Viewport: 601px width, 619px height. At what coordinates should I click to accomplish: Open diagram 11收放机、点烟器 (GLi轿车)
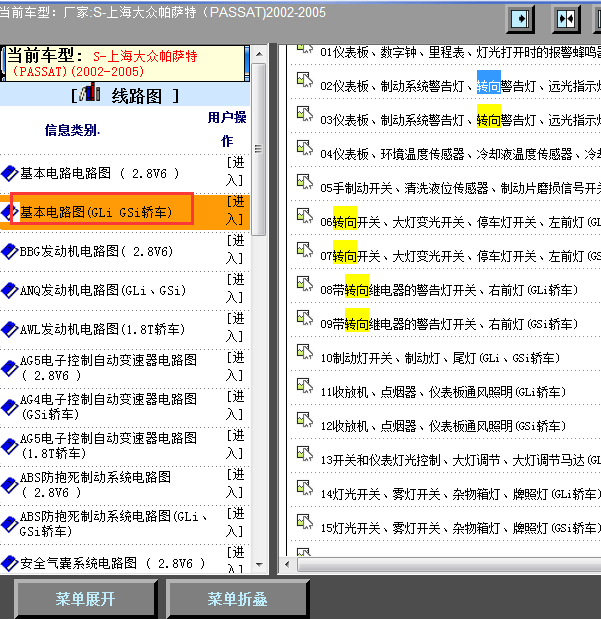pos(443,392)
